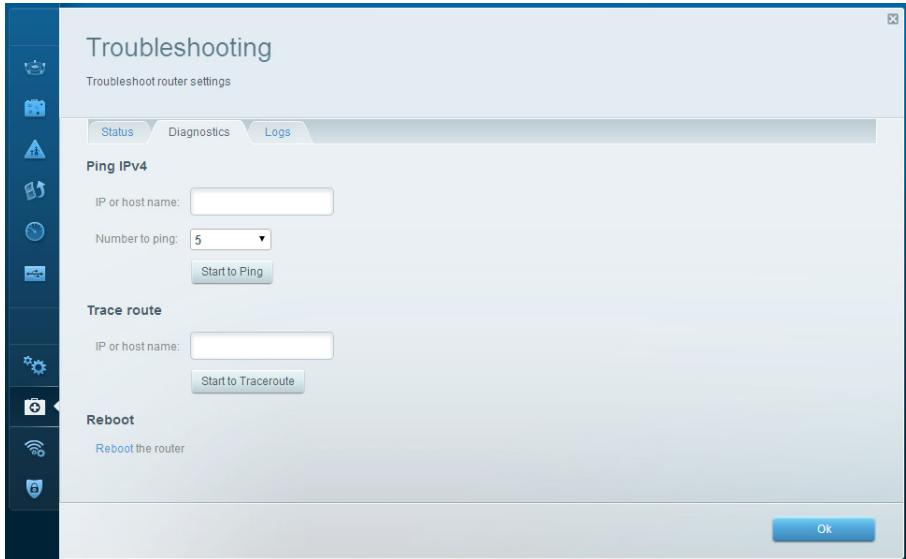Click the Start to Ping button

coord(232,272)
